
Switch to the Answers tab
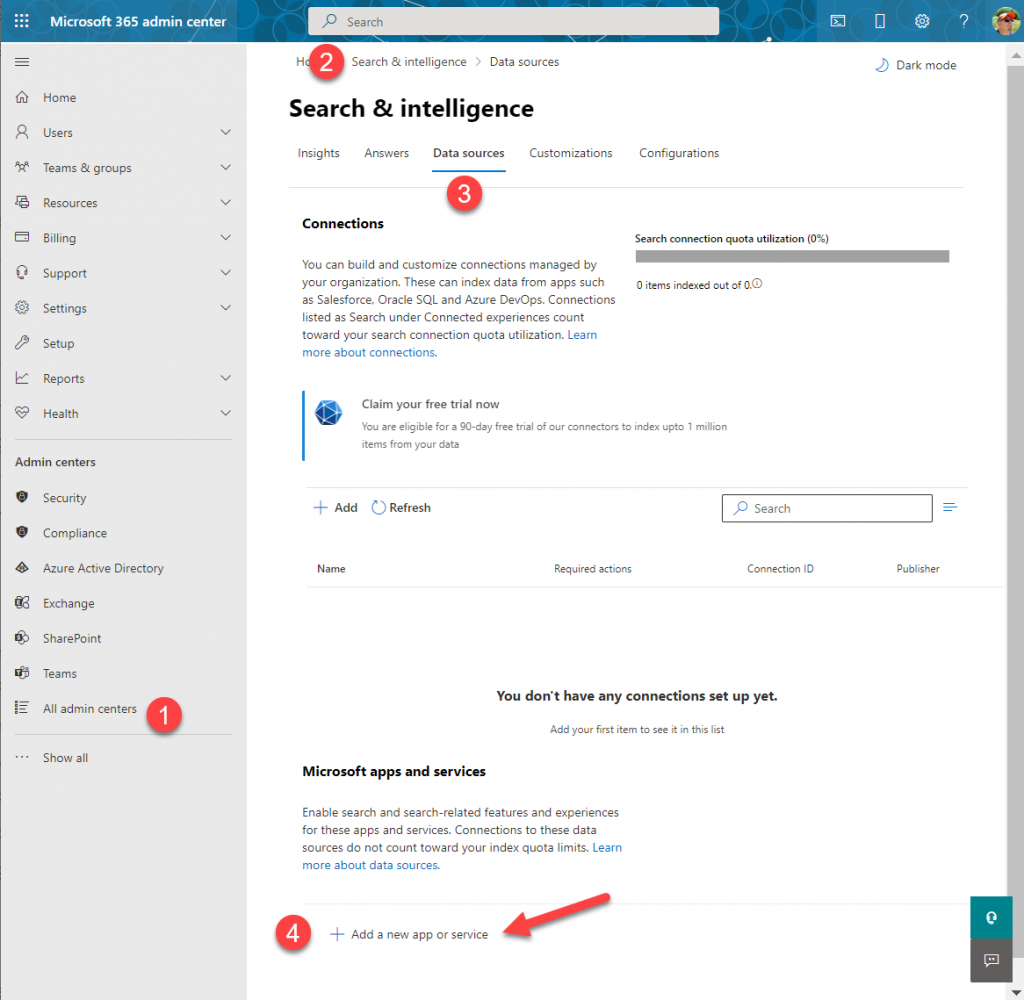(x=387, y=153)
